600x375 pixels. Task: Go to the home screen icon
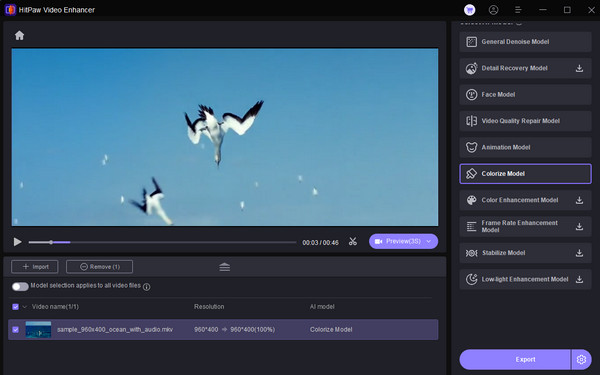click(x=19, y=36)
